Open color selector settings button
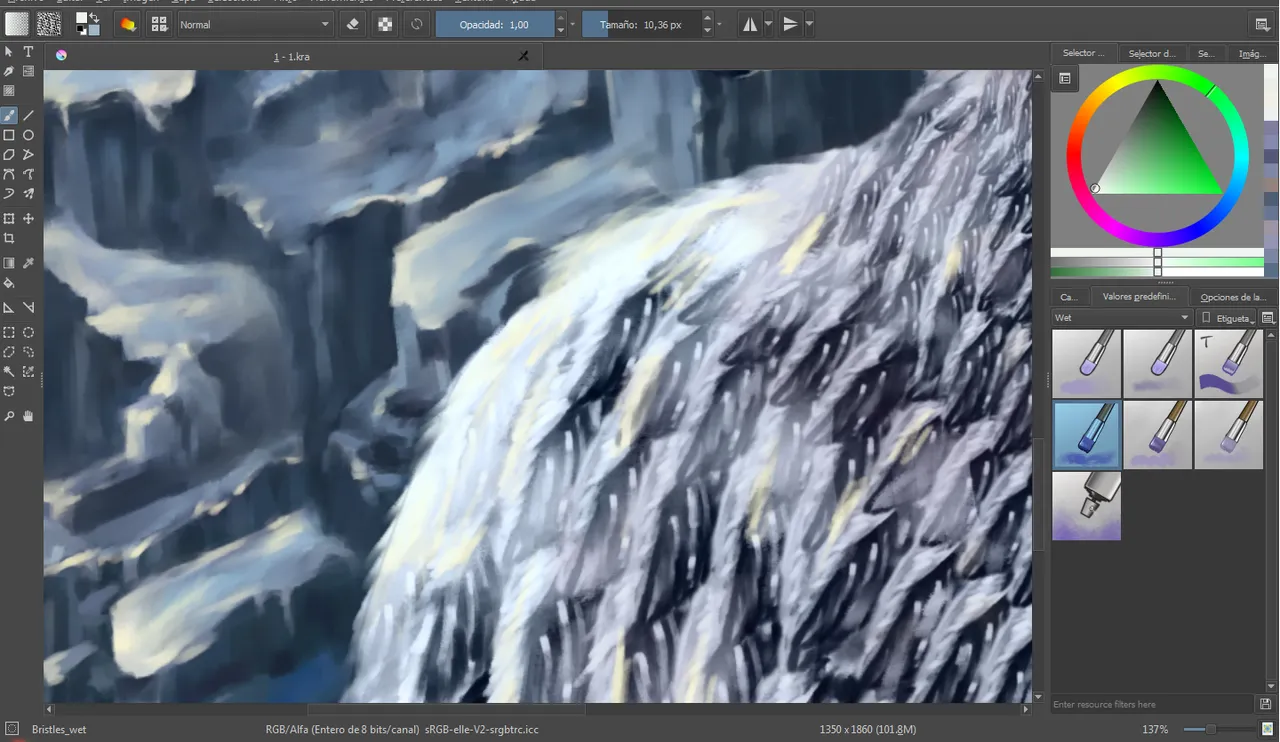Viewport: 1280px width, 742px height. pyautogui.click(x=1065, y=78)
